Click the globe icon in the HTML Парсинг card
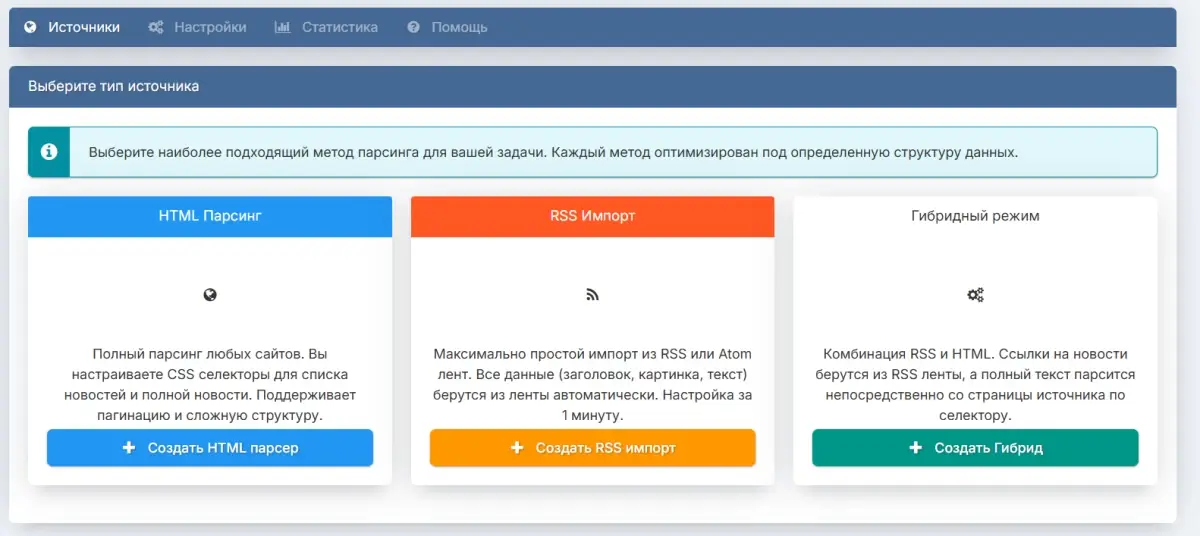The image size is (1200, 536). pyautogui.click(x=210, y=295)
